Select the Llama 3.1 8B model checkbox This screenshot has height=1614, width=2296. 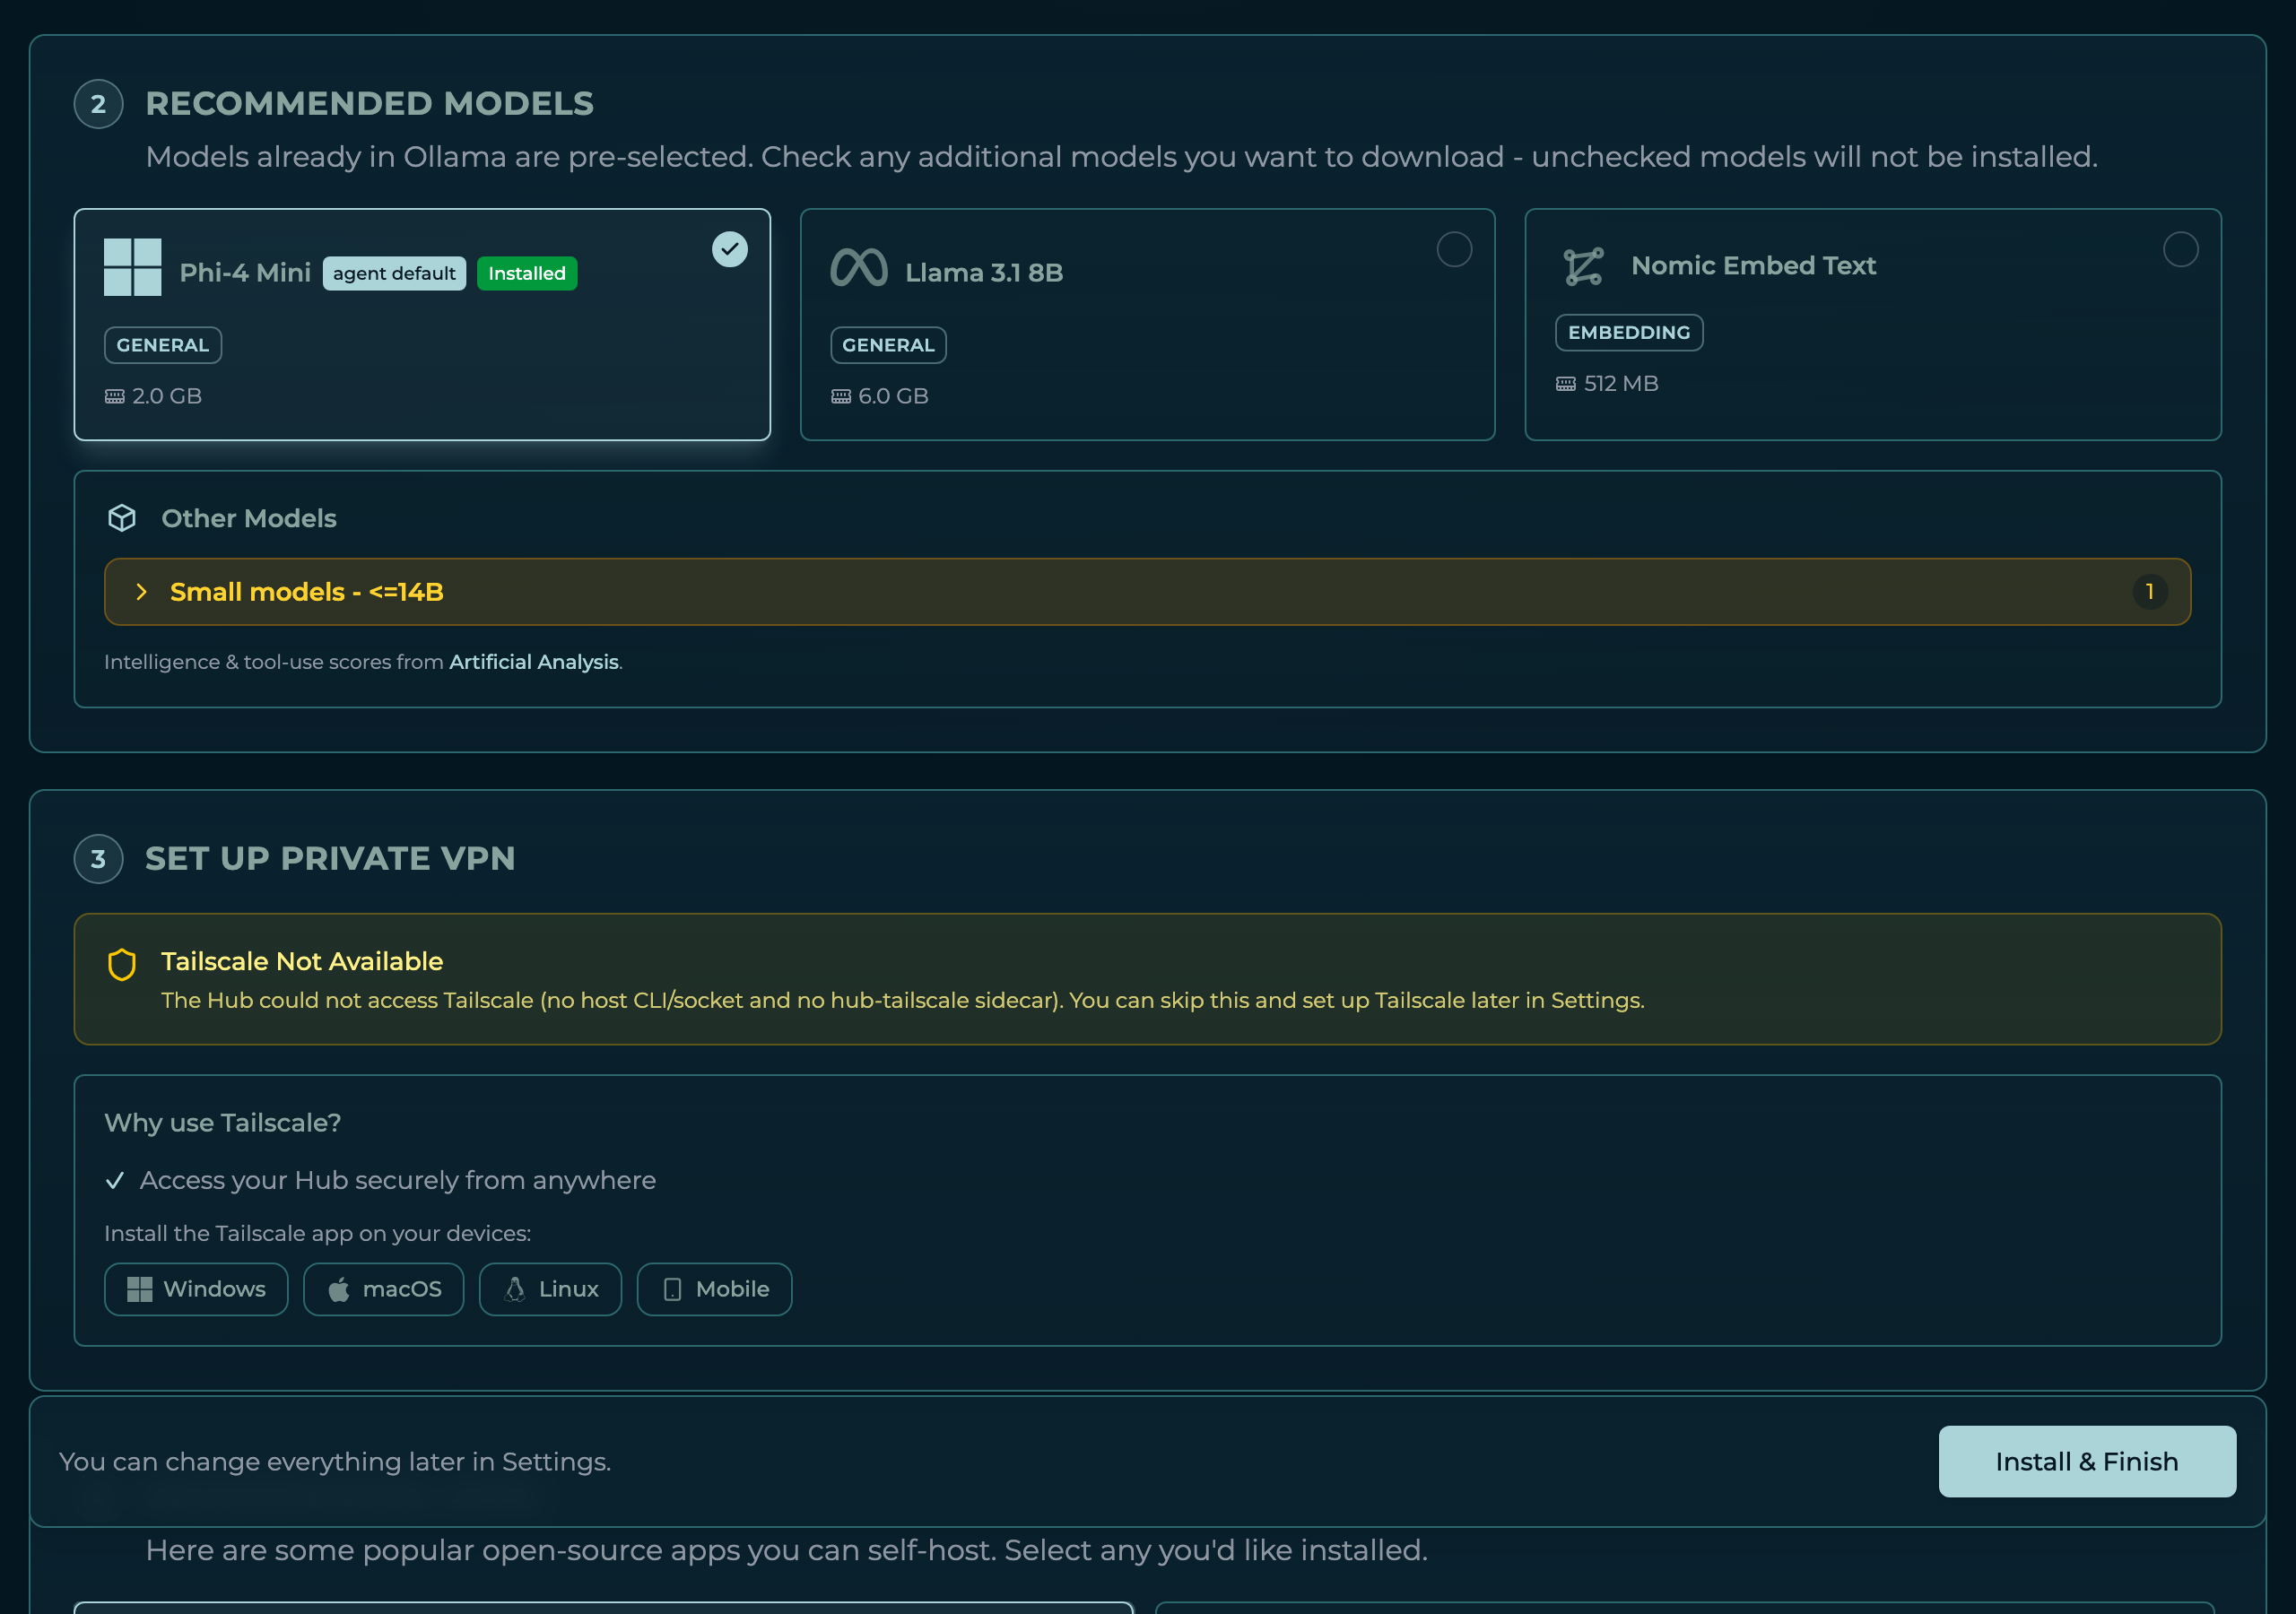(x=1454, y=249)
